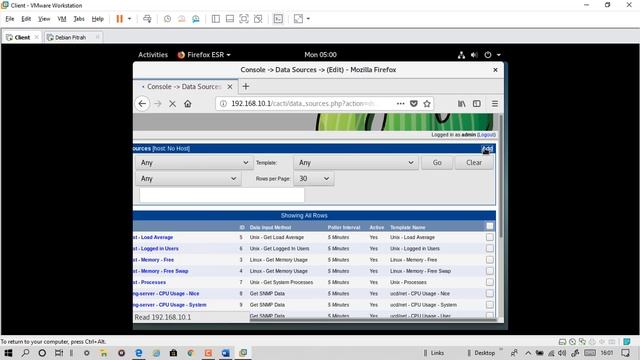Click Add in the Data Sources header
The image size is (640, 360).
(487, 148)
